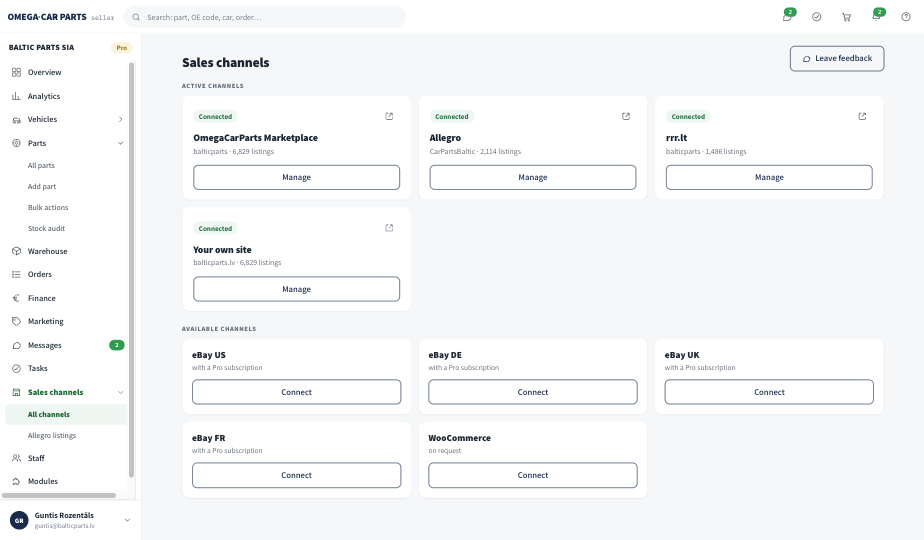The height and width of the screenshot is (540, 924).
Task: Open Your own site external link icon
Action: [389, 228]
